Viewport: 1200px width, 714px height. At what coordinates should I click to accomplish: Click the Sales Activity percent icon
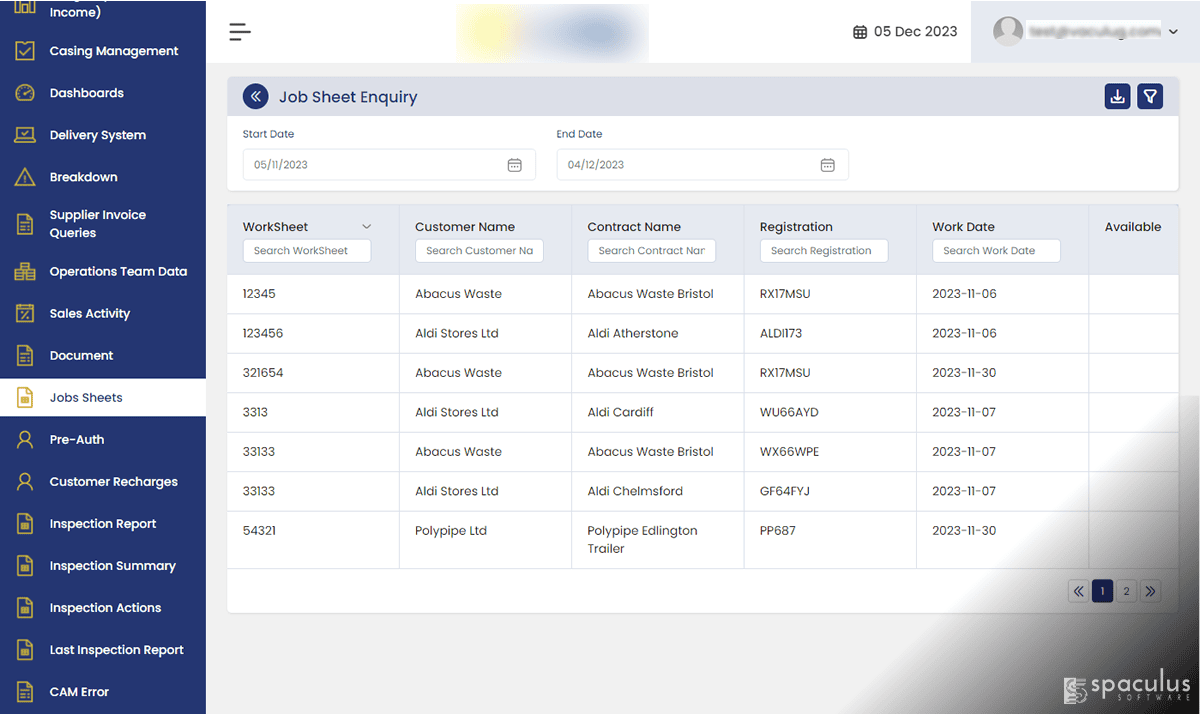25,313
